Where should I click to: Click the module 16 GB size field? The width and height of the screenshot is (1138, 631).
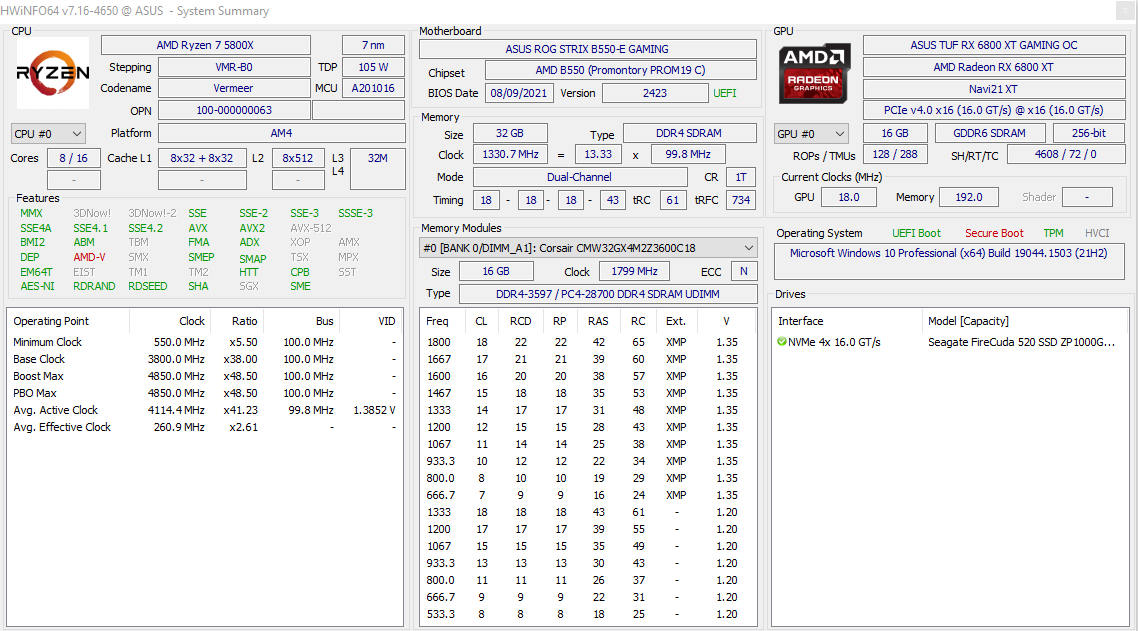496,271
